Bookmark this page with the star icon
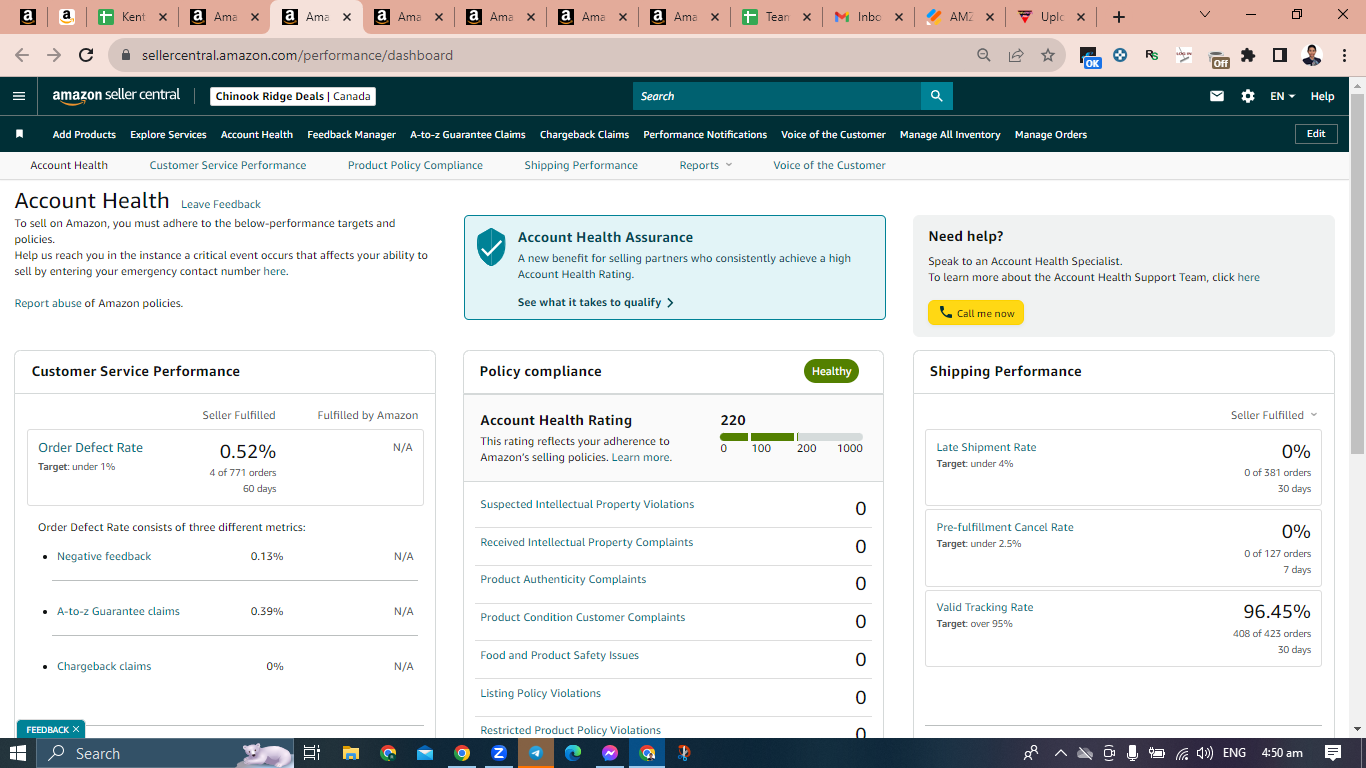The image size is (1366, 768). click(1047, 56)
